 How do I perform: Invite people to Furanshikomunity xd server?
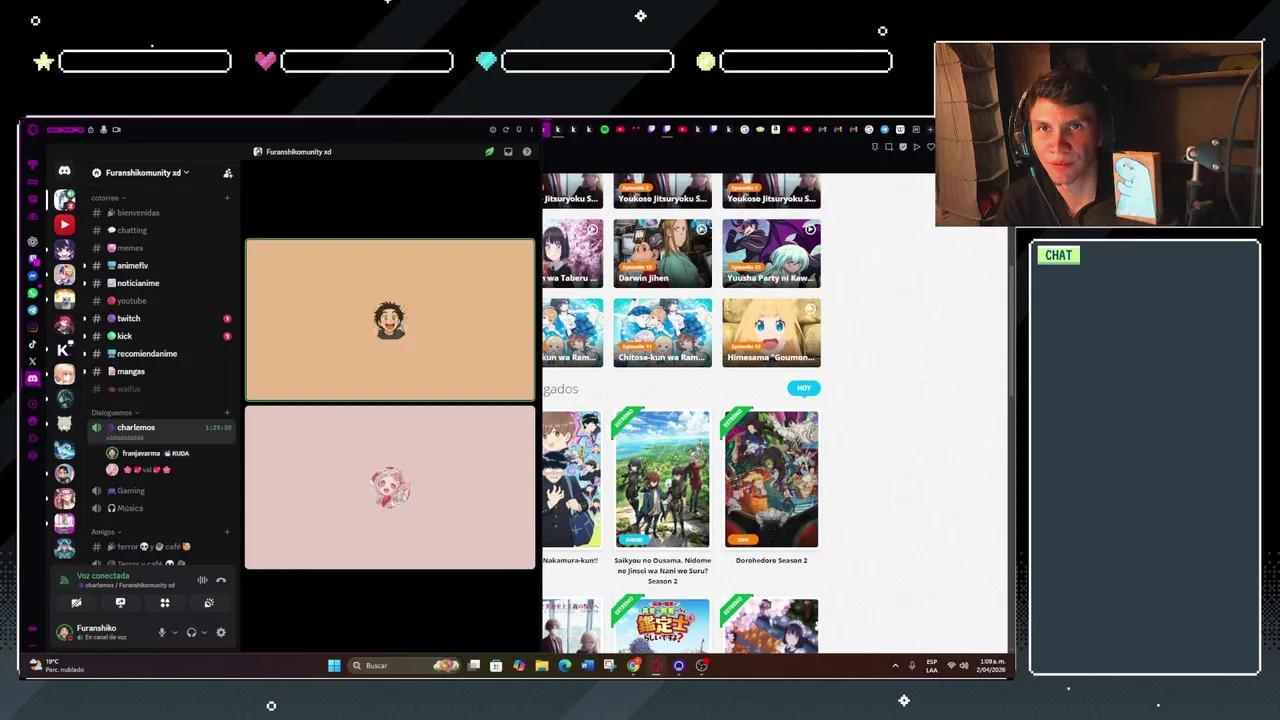coord(228,173)
